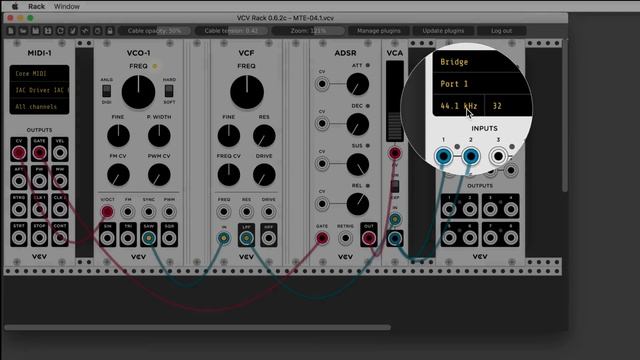Image resolution: width=640 pixels, height=360 pixels.
Task: Click the vertical scrollbar beside the rack
Action: coord(565,116)
